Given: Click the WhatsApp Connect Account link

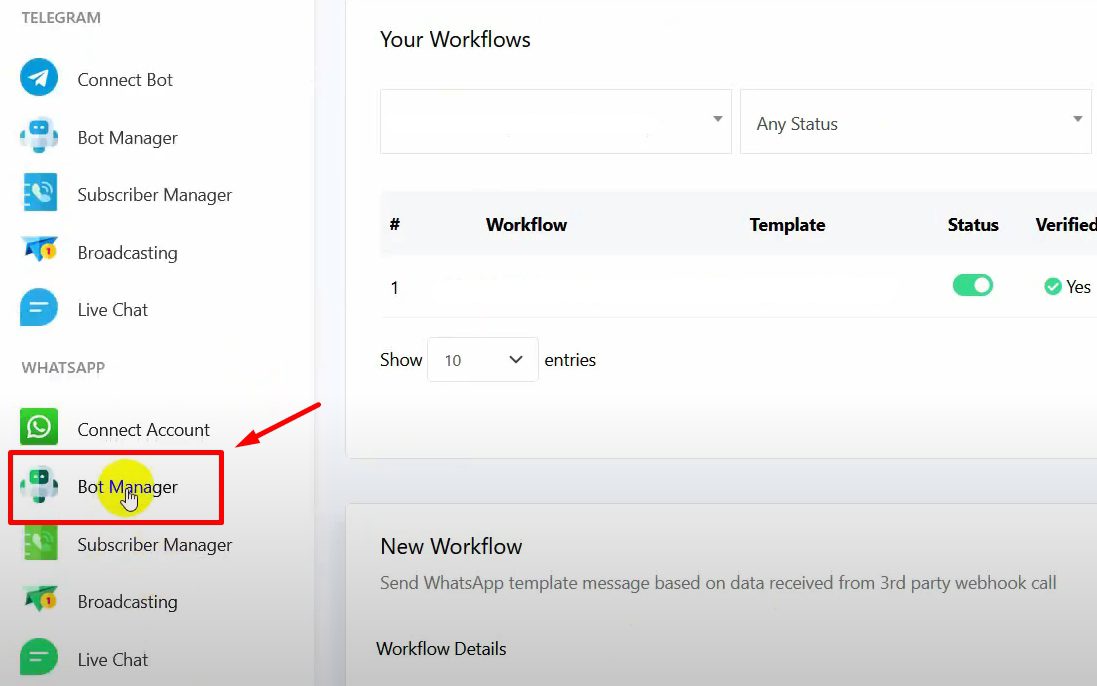Looking at the screenshot, I should [x=143, y=430].
